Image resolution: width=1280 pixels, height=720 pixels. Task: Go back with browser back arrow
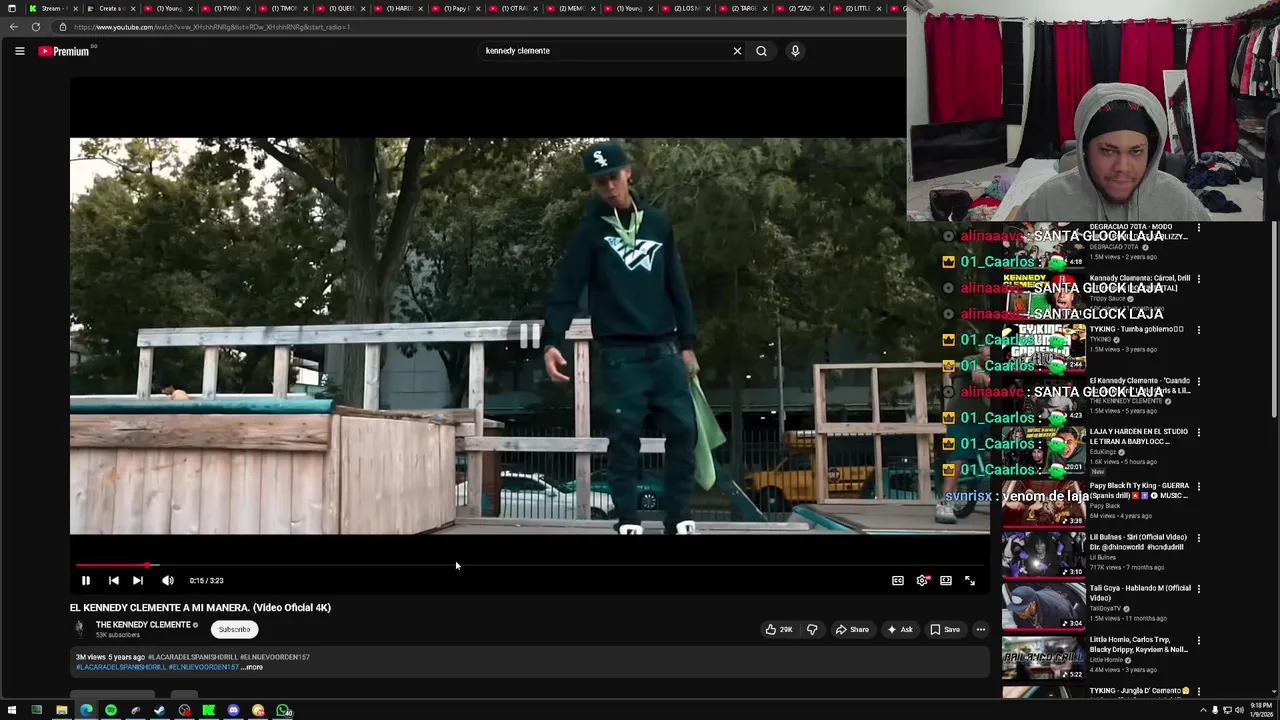point(13,27)
